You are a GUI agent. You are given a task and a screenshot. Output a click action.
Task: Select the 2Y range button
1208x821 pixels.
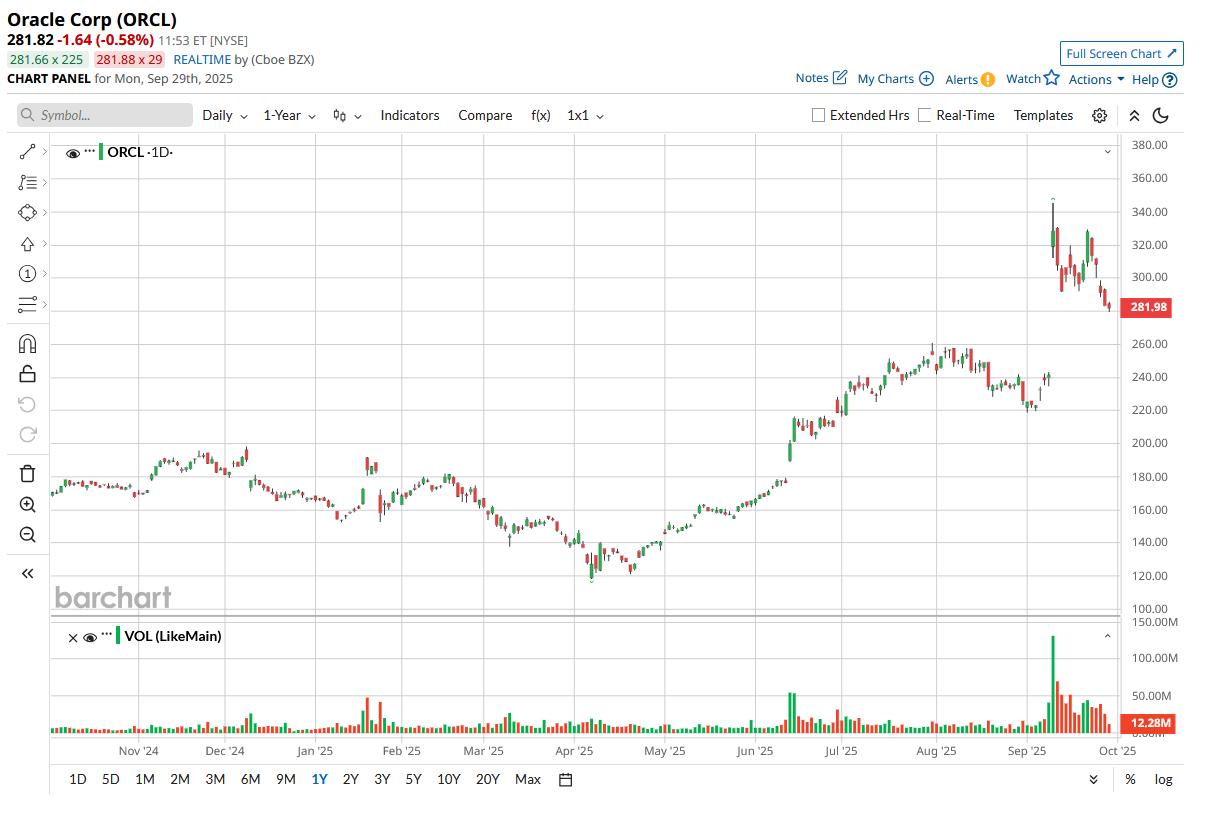[x=350, y=779]
